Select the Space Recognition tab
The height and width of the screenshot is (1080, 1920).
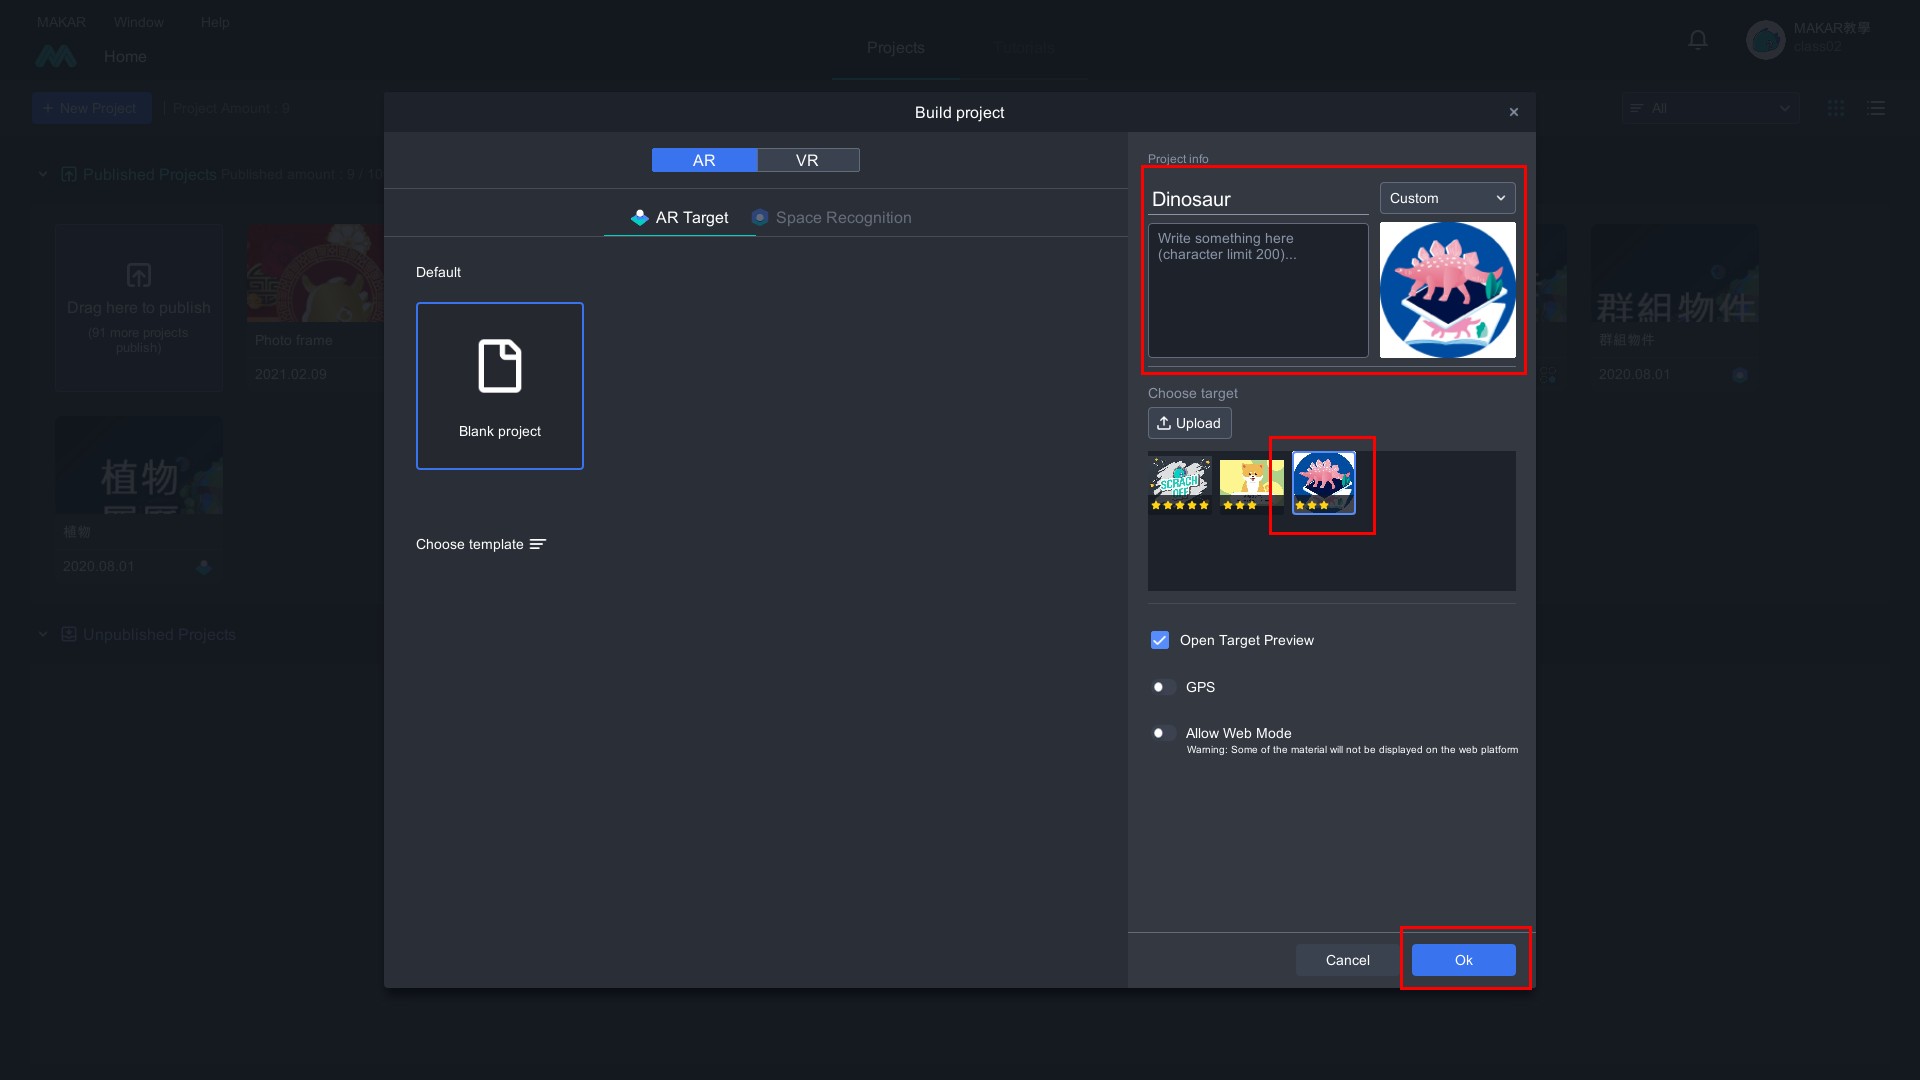coord(832,217)
